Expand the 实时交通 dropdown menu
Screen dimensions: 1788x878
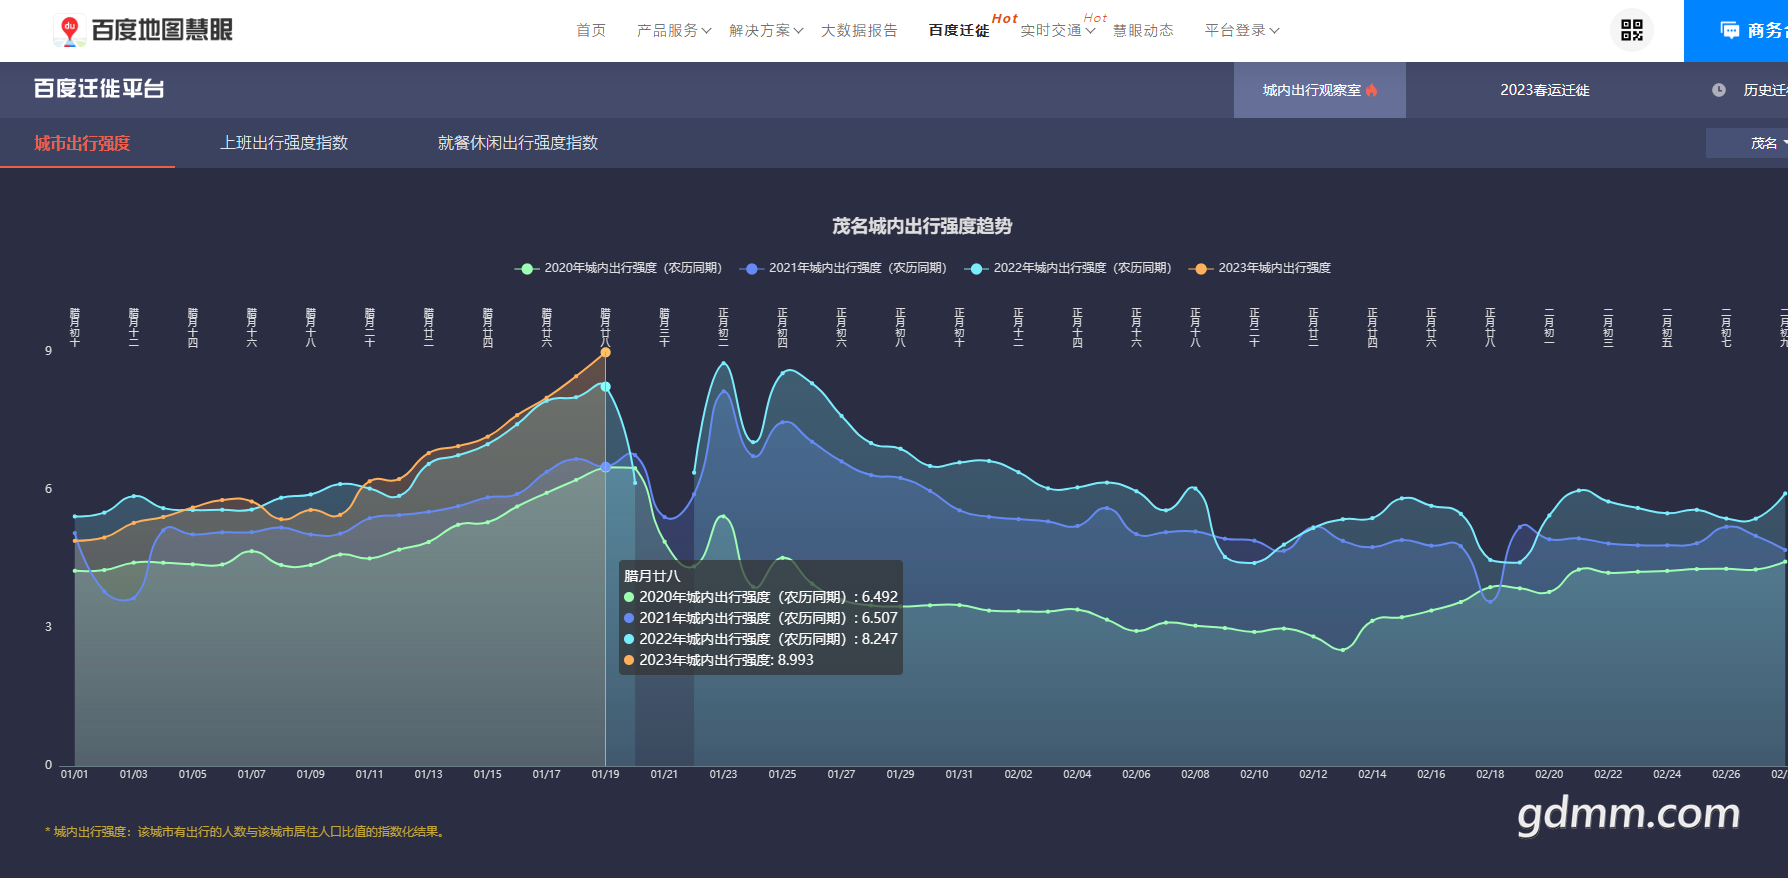[1058, 31]
